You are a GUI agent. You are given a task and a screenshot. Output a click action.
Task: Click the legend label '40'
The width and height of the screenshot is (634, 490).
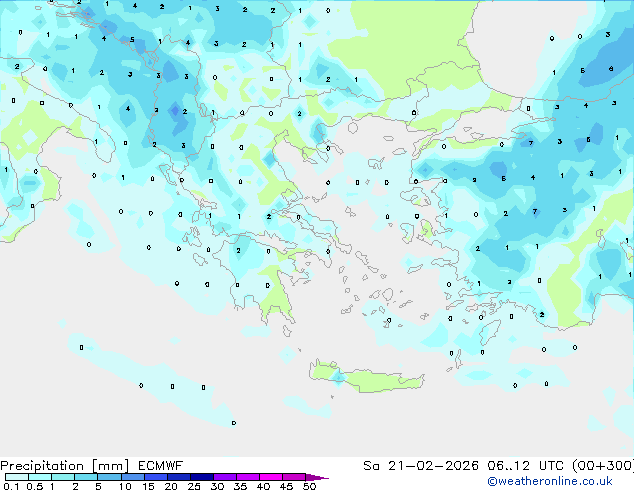(263, 486)
